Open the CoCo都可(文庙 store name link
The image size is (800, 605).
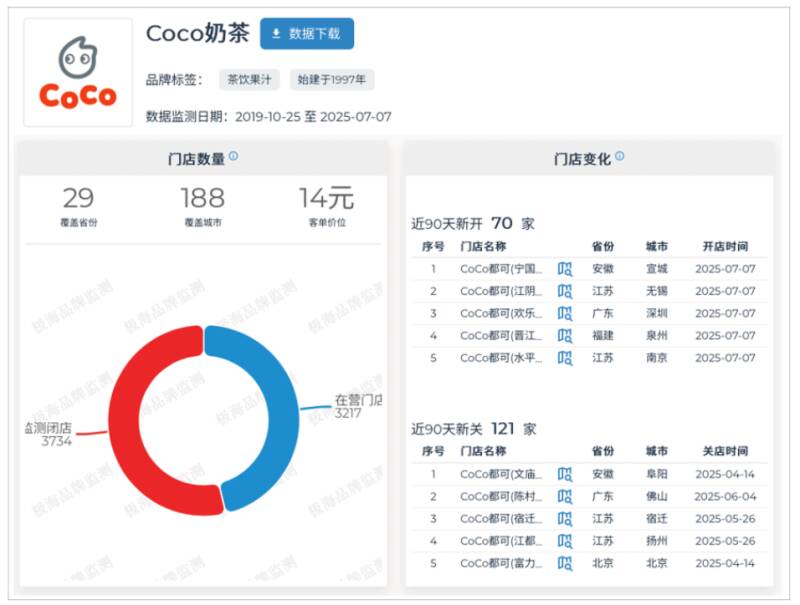[x=501, y=474]
